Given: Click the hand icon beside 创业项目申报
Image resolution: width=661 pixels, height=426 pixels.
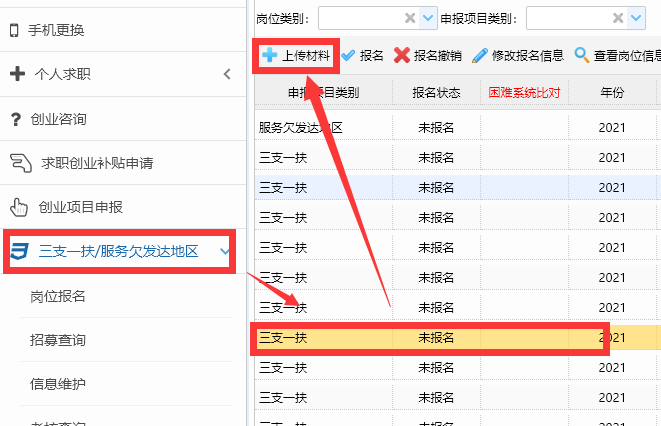Looking at the screenshot, I should pyautogui.click(x=18, y=207).
